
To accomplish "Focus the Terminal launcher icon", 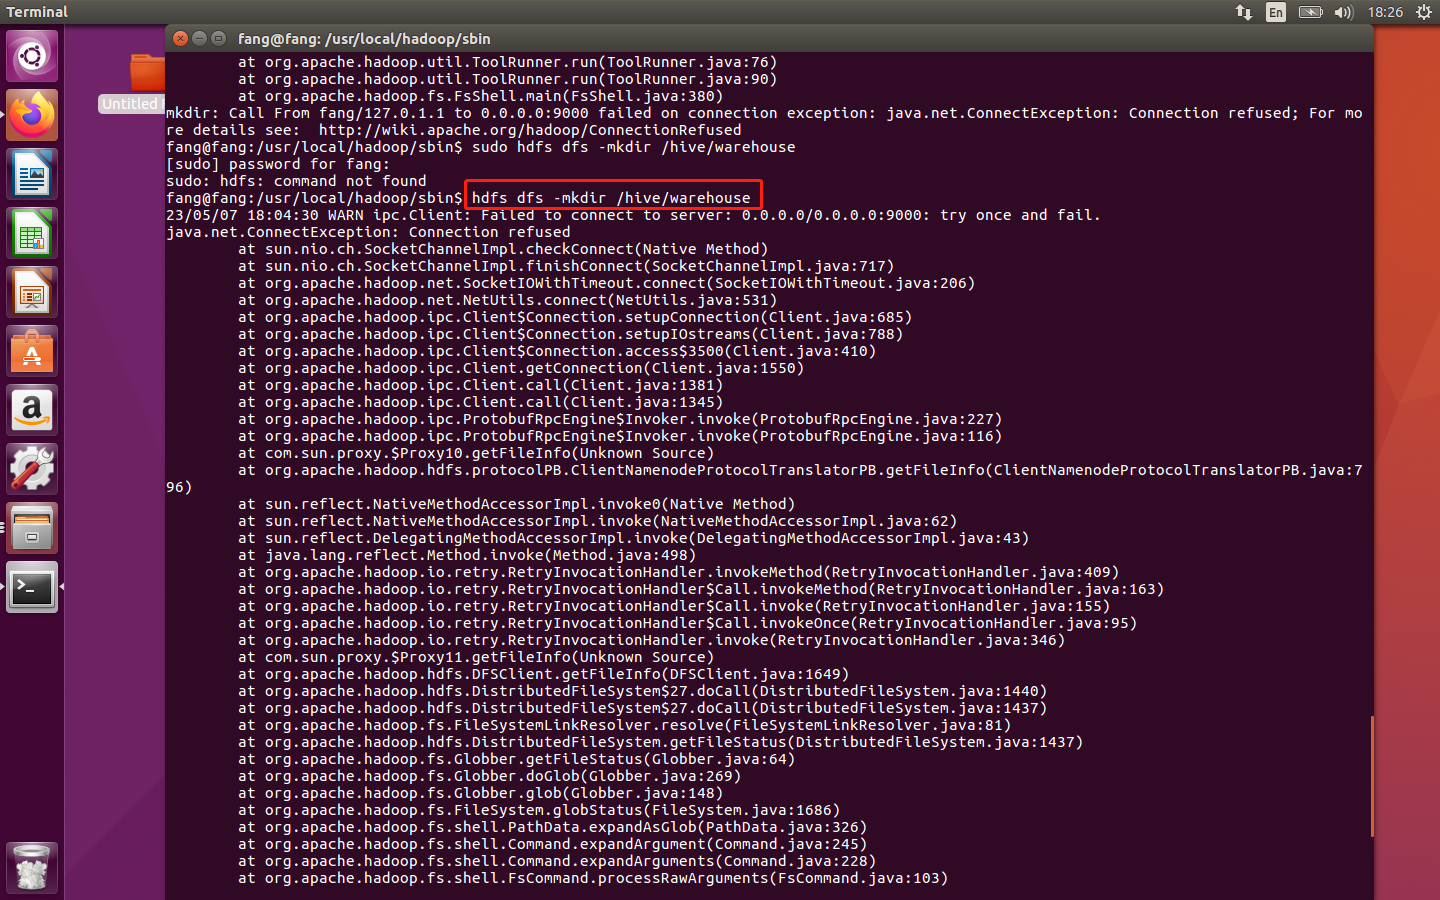I will point(32,587).
